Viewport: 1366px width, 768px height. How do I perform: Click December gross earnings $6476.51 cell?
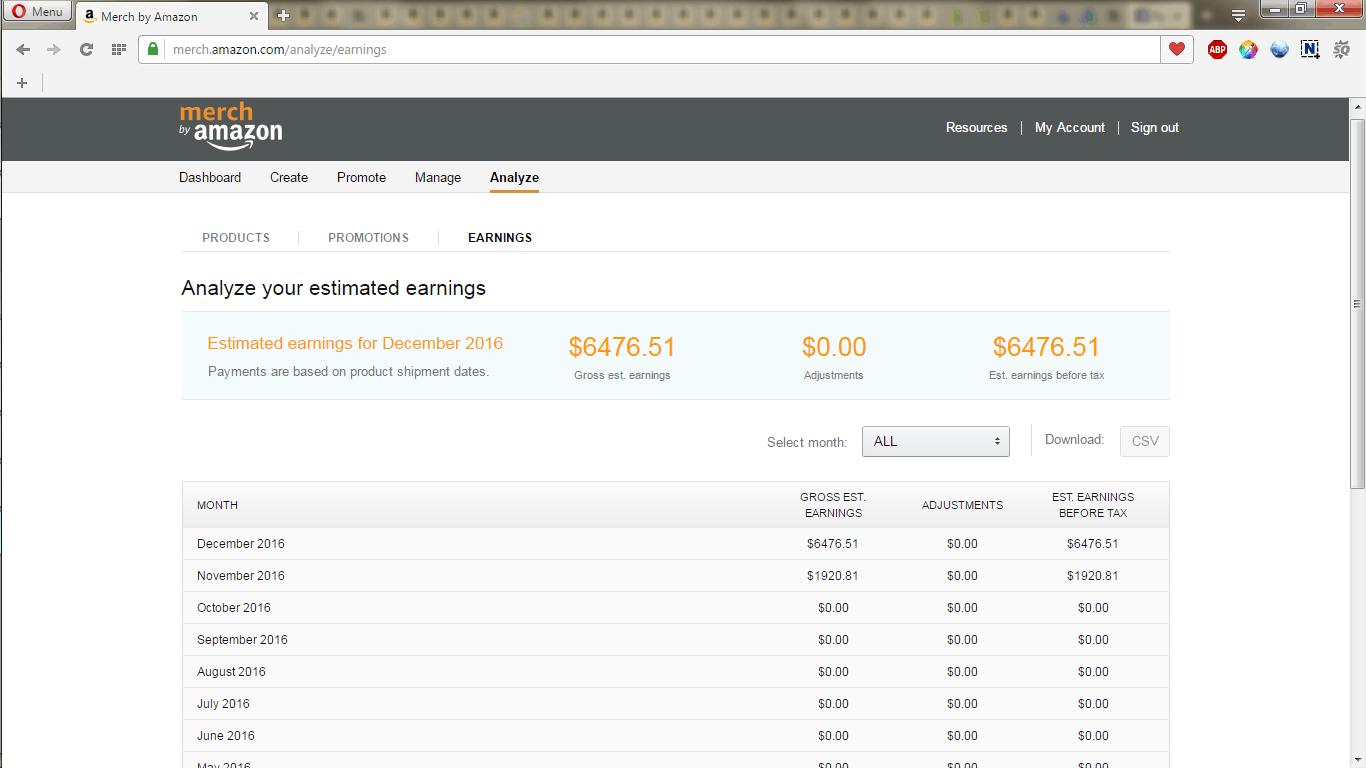point(833,544)
